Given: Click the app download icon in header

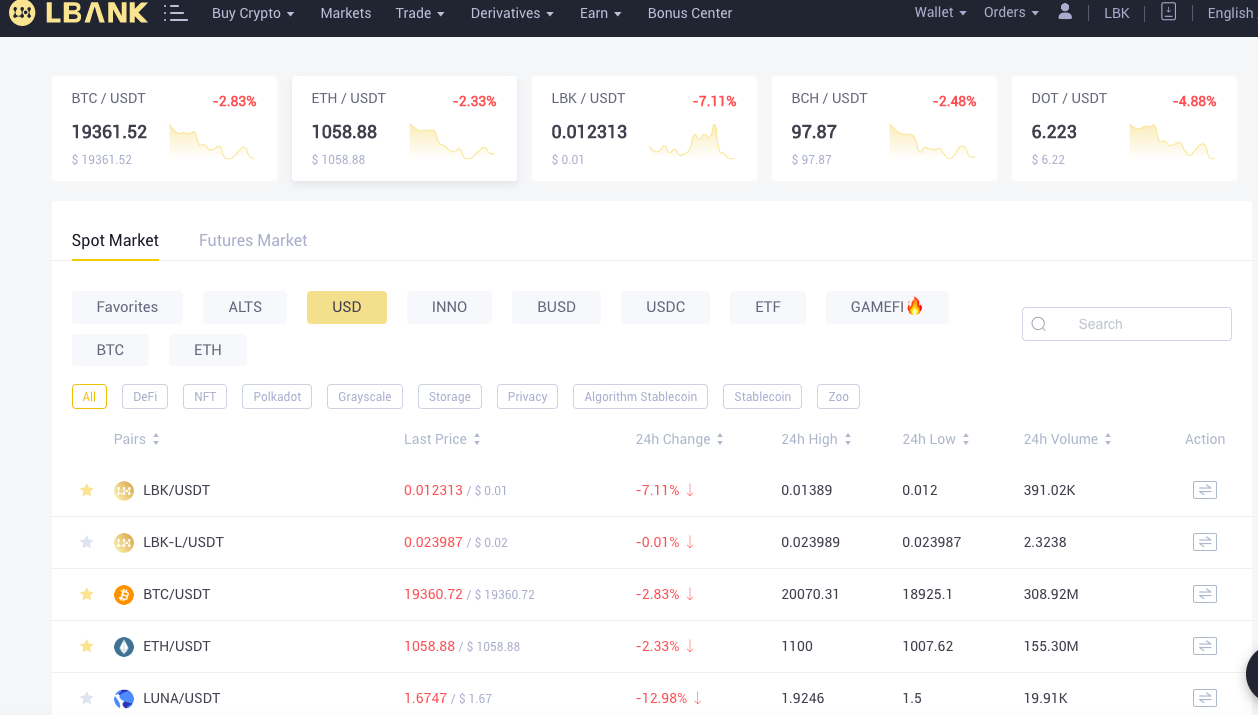Looking at the screenshot, I should (1168, 12).
